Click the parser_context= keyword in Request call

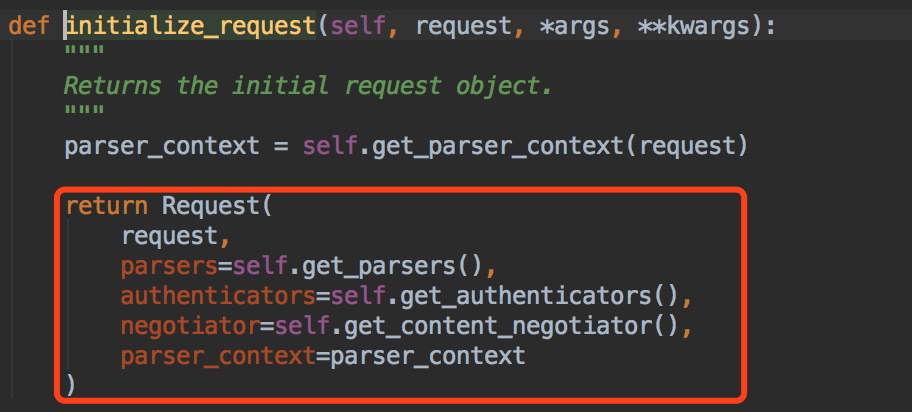pyautogui.click(x=210, y=356)
